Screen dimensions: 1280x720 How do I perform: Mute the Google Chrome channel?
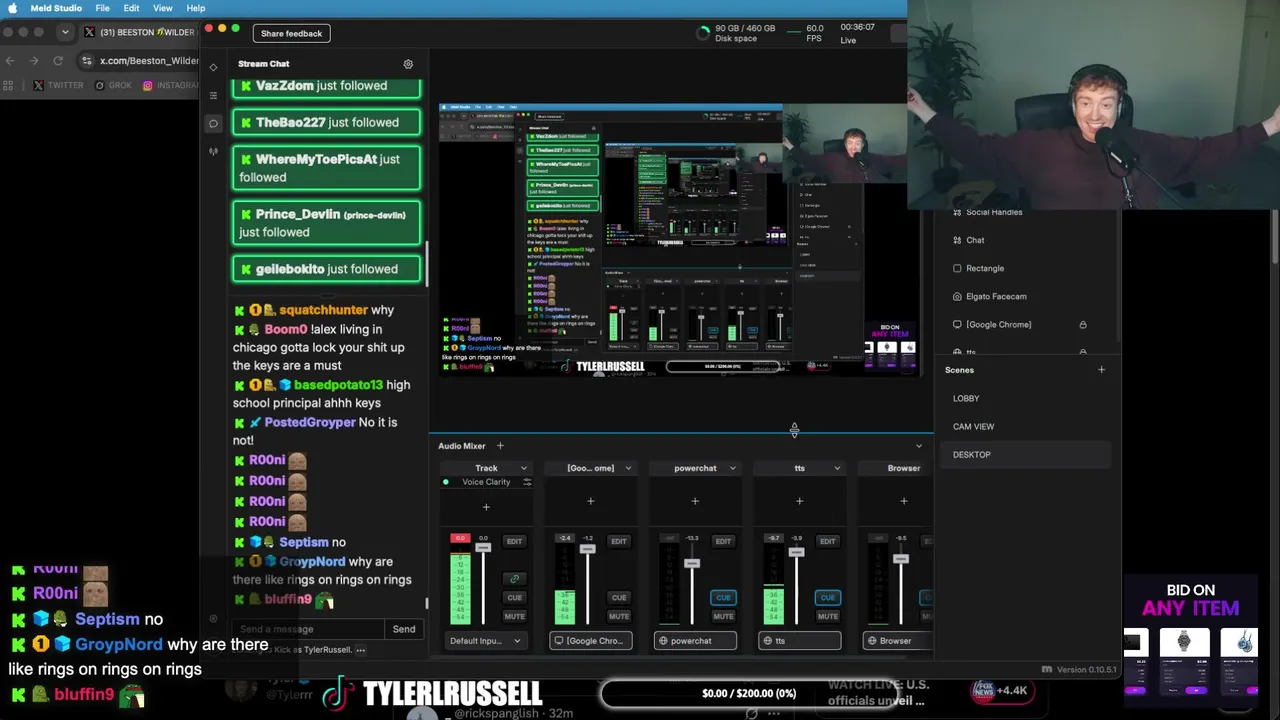(619, 616)
